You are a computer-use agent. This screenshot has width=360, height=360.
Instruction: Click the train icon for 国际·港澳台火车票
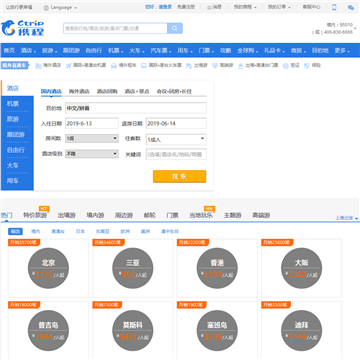144,66
